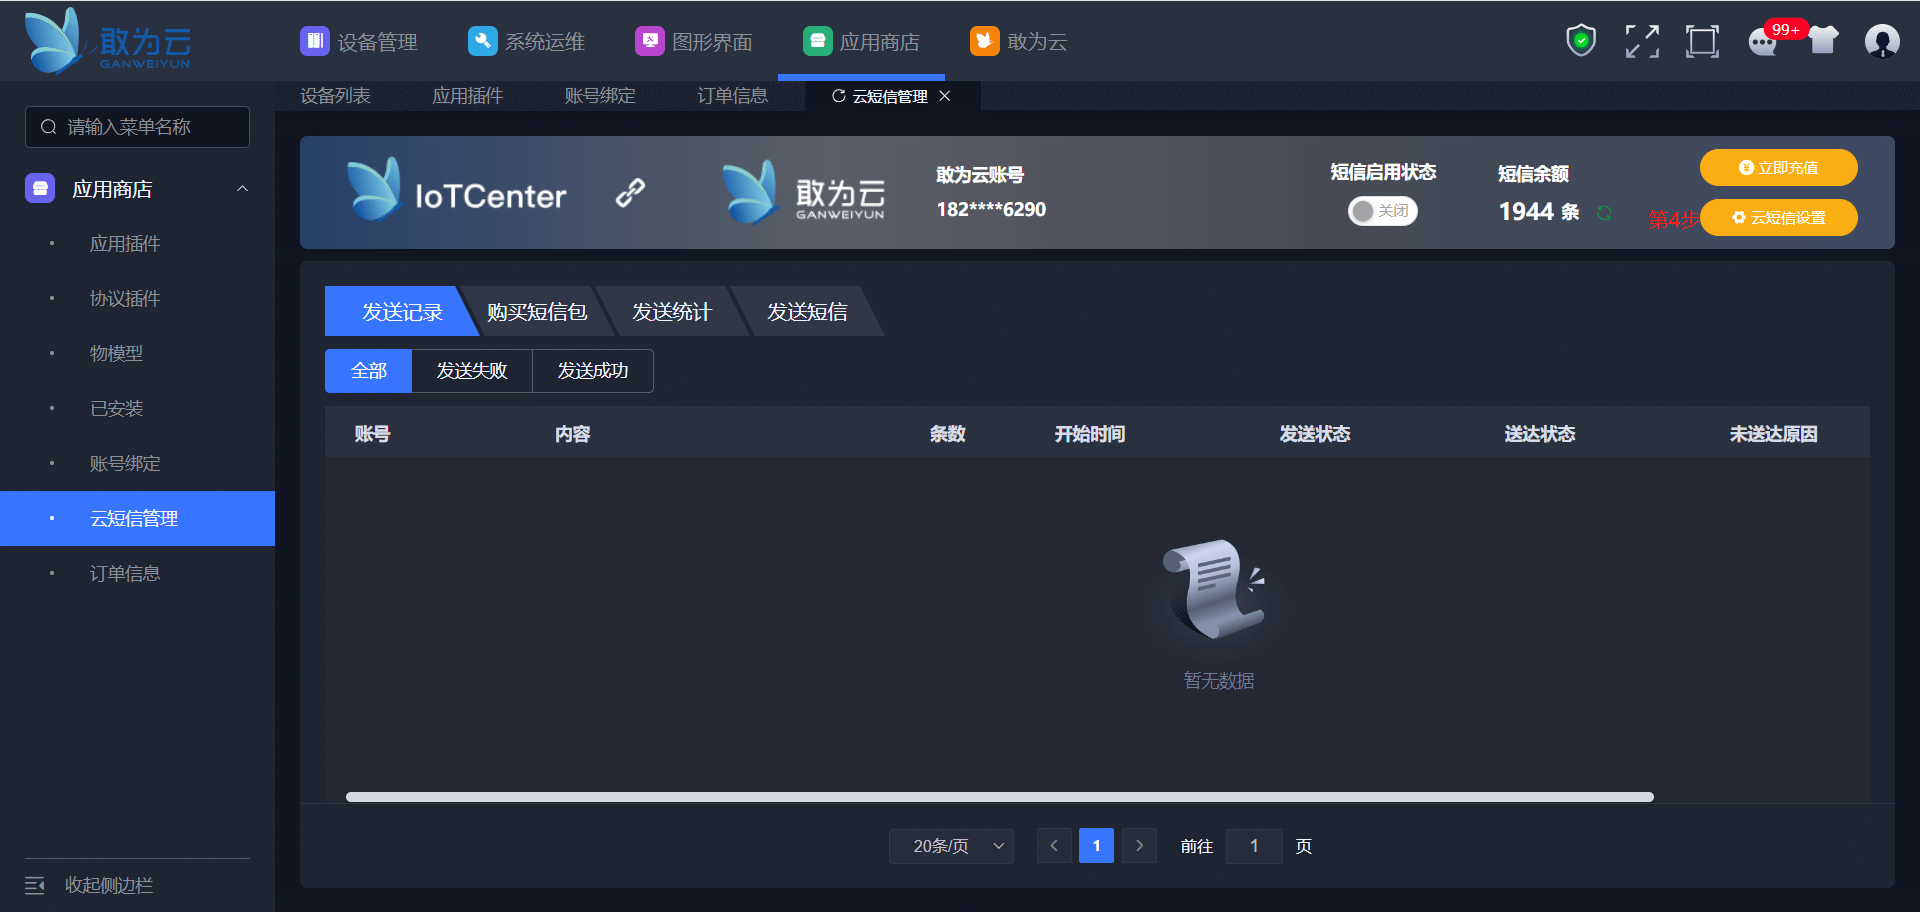1920x912 pixels.
Task: Go to the next page arrow
Action: (x=1139, y=846)
